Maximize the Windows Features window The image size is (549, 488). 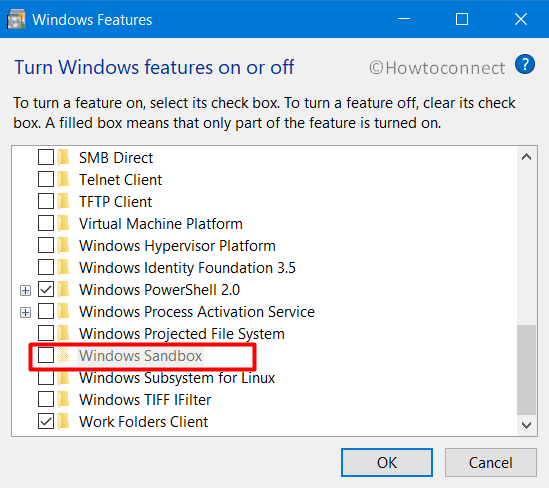tap(462, 19)
